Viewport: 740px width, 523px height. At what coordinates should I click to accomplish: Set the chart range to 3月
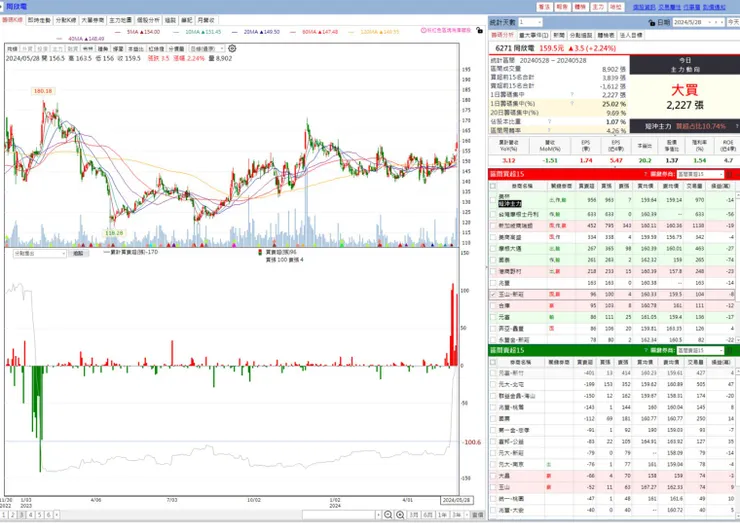point(414,515)
